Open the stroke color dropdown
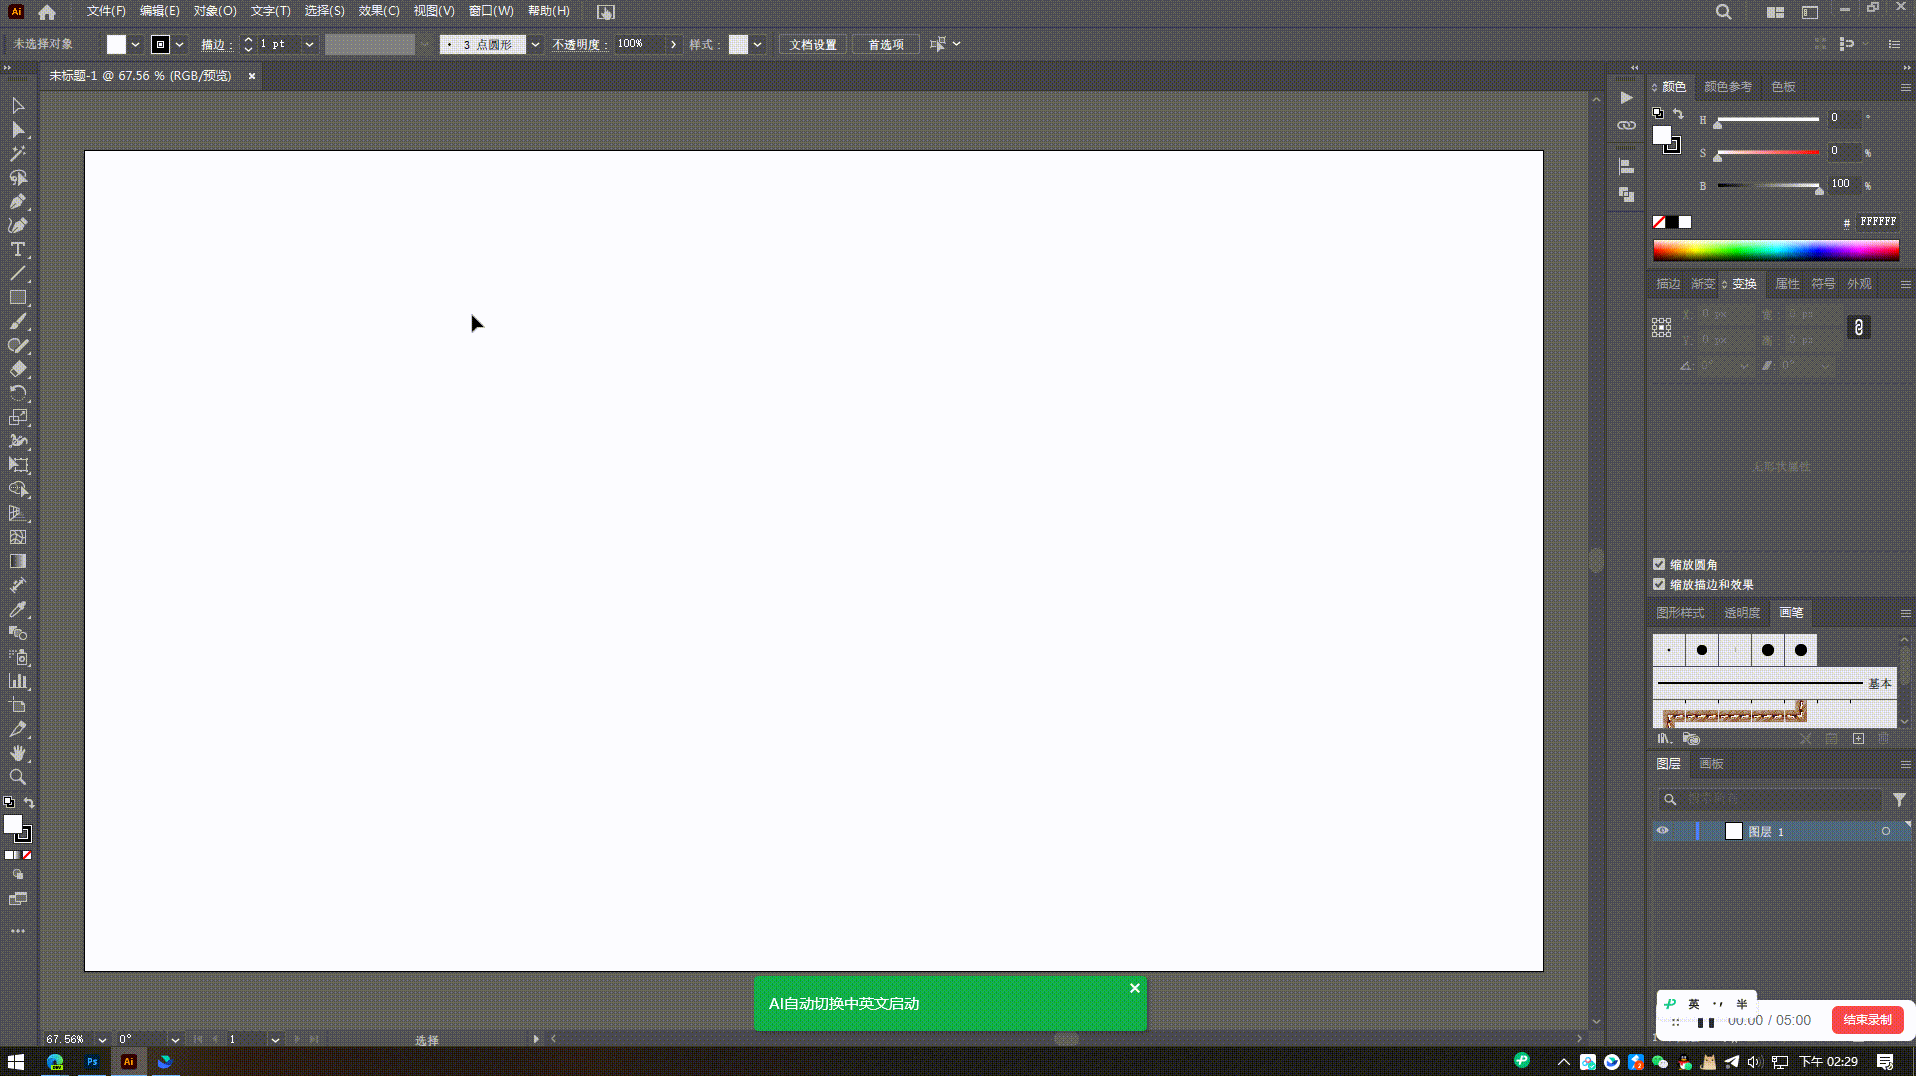Screen dimensions: 1916x1076 [x=180, y=44]
